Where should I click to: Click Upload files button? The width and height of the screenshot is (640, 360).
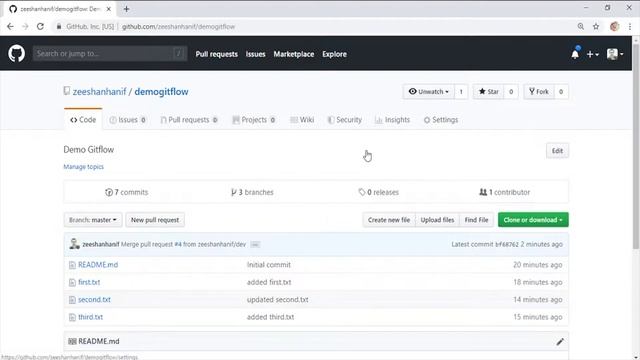(437, 220)
